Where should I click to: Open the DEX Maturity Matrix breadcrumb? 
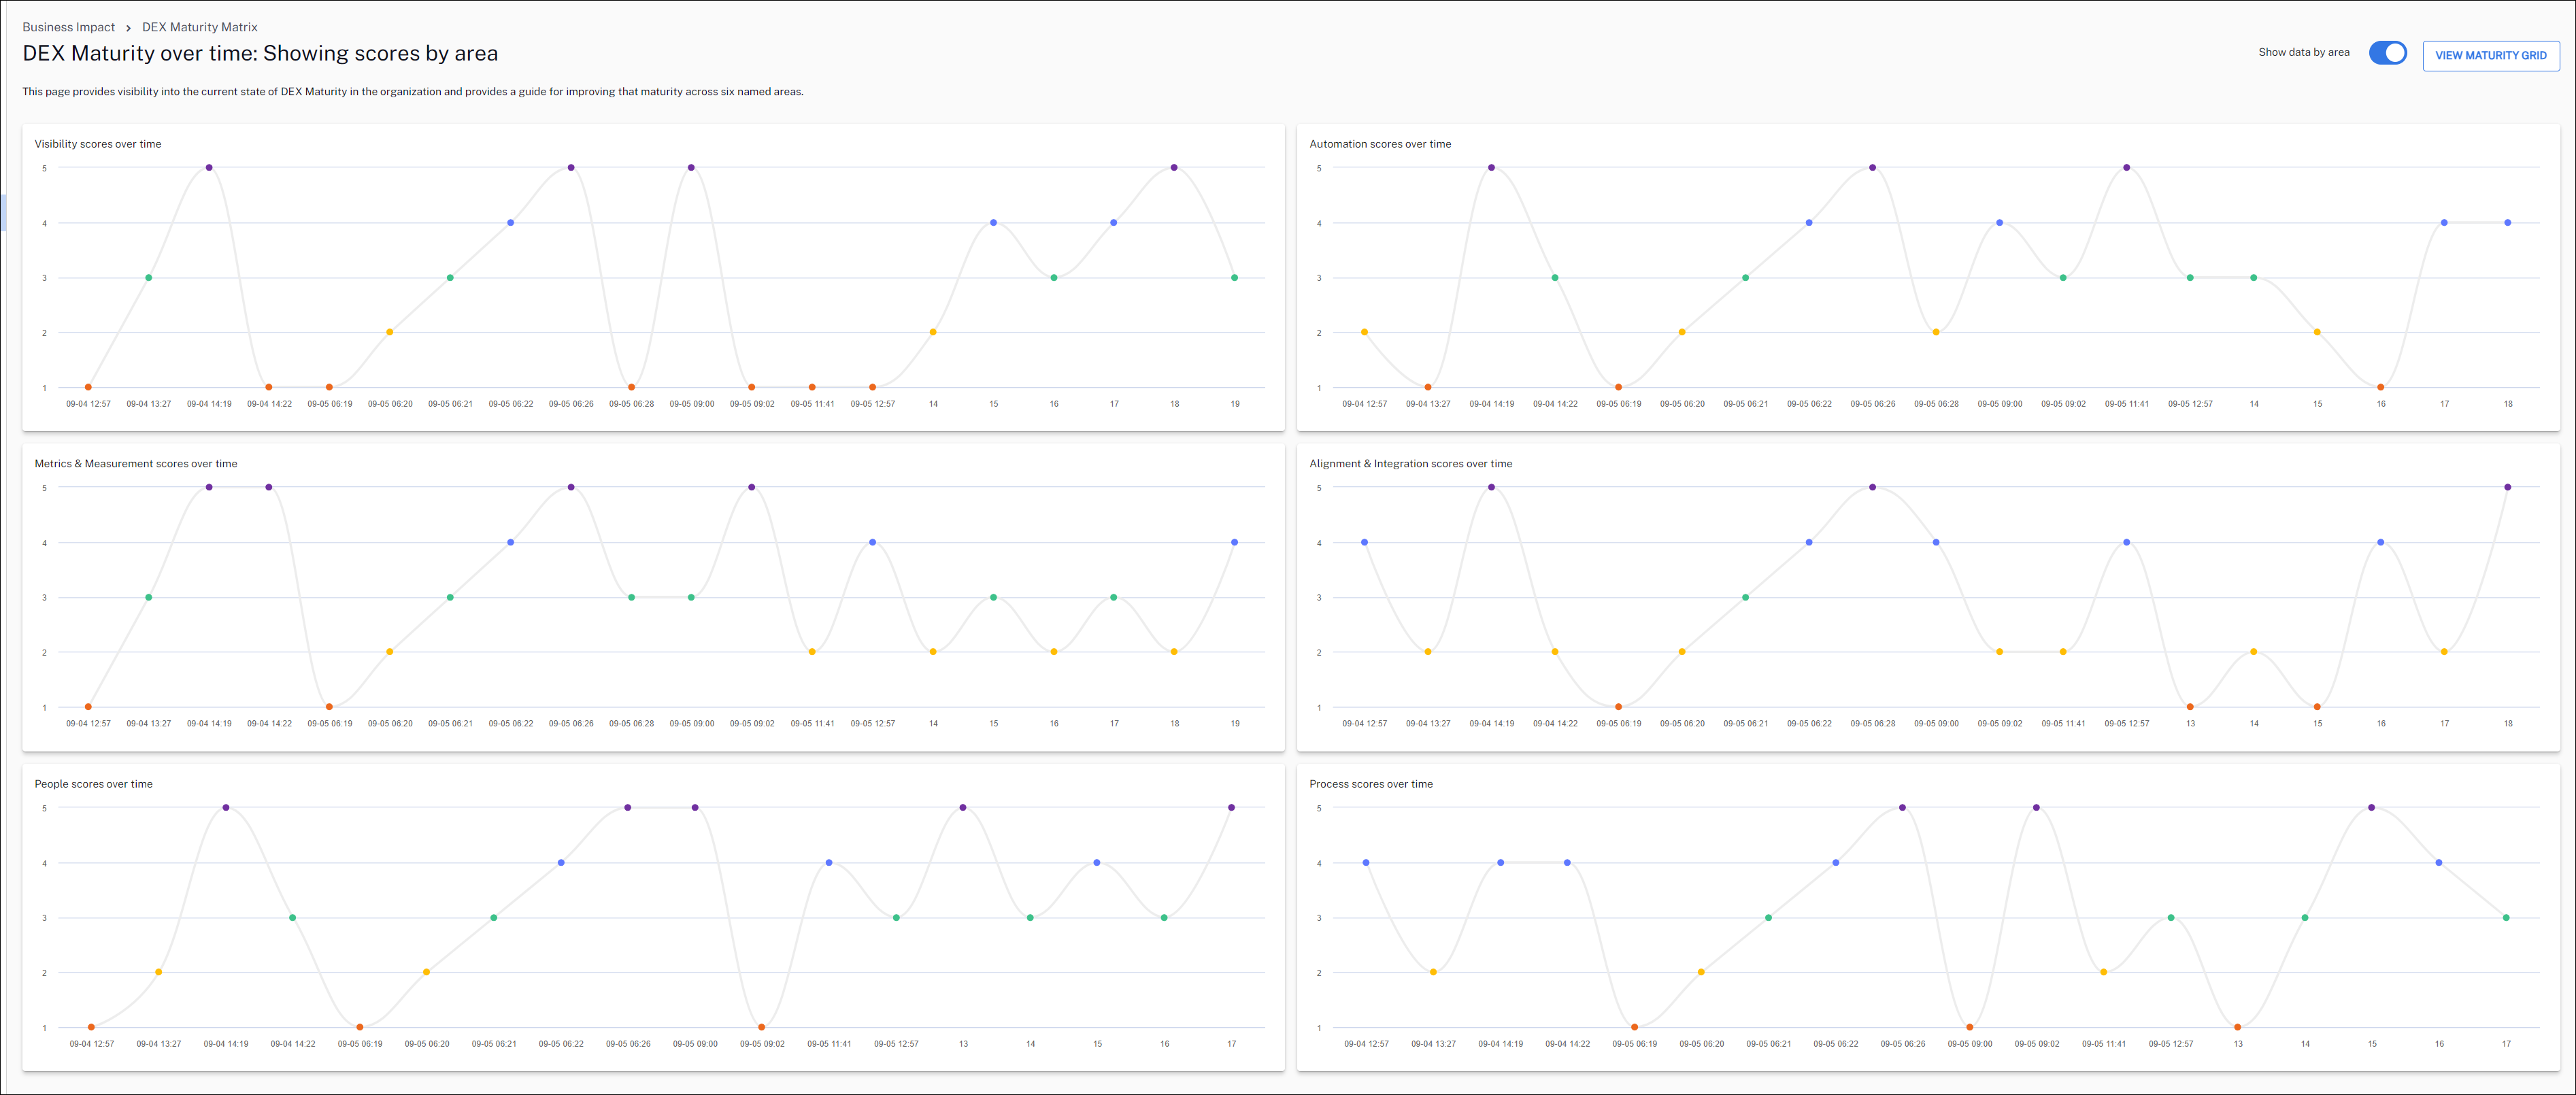[x=199, y=27]
